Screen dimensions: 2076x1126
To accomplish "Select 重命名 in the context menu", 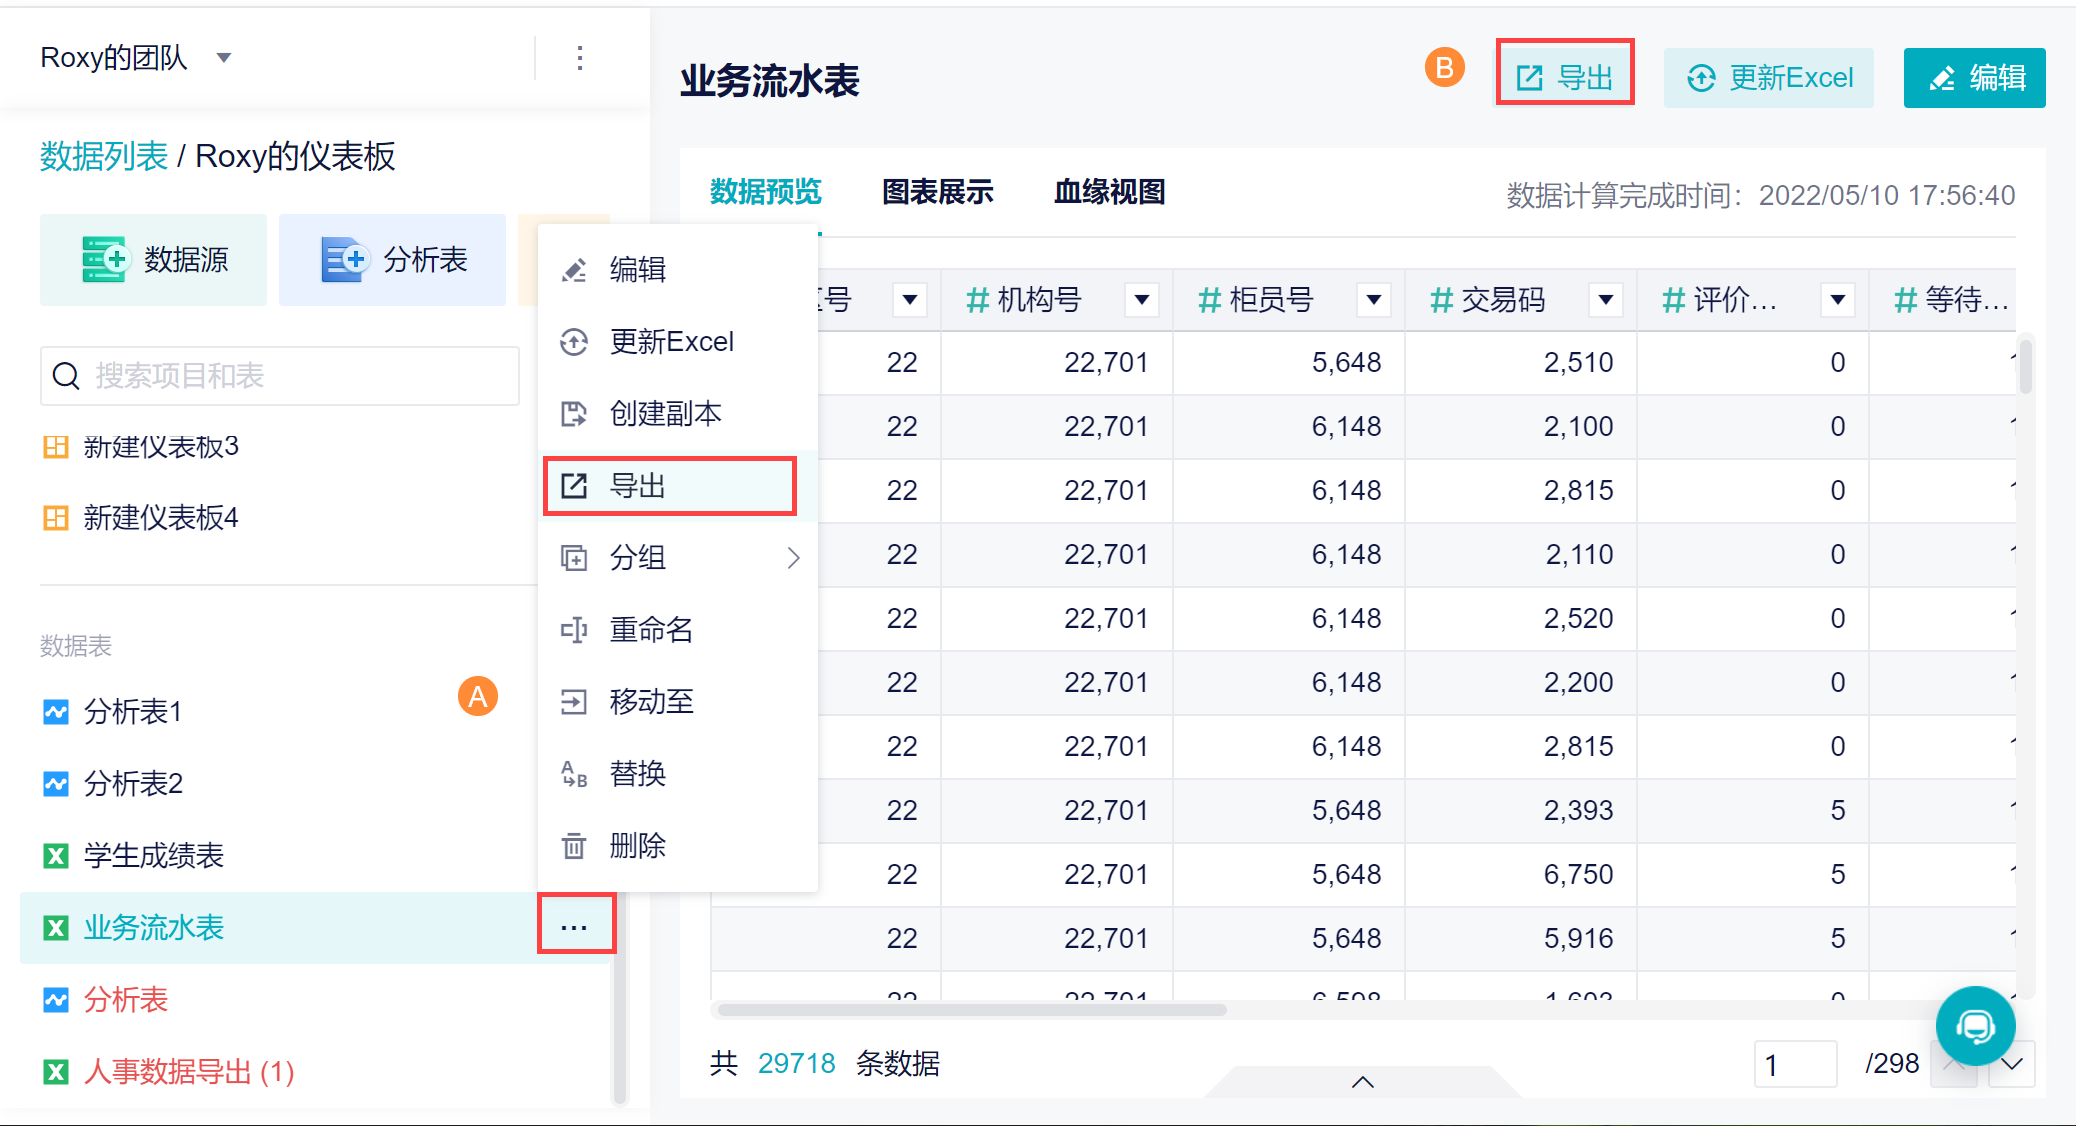I will tap(650, 630).
